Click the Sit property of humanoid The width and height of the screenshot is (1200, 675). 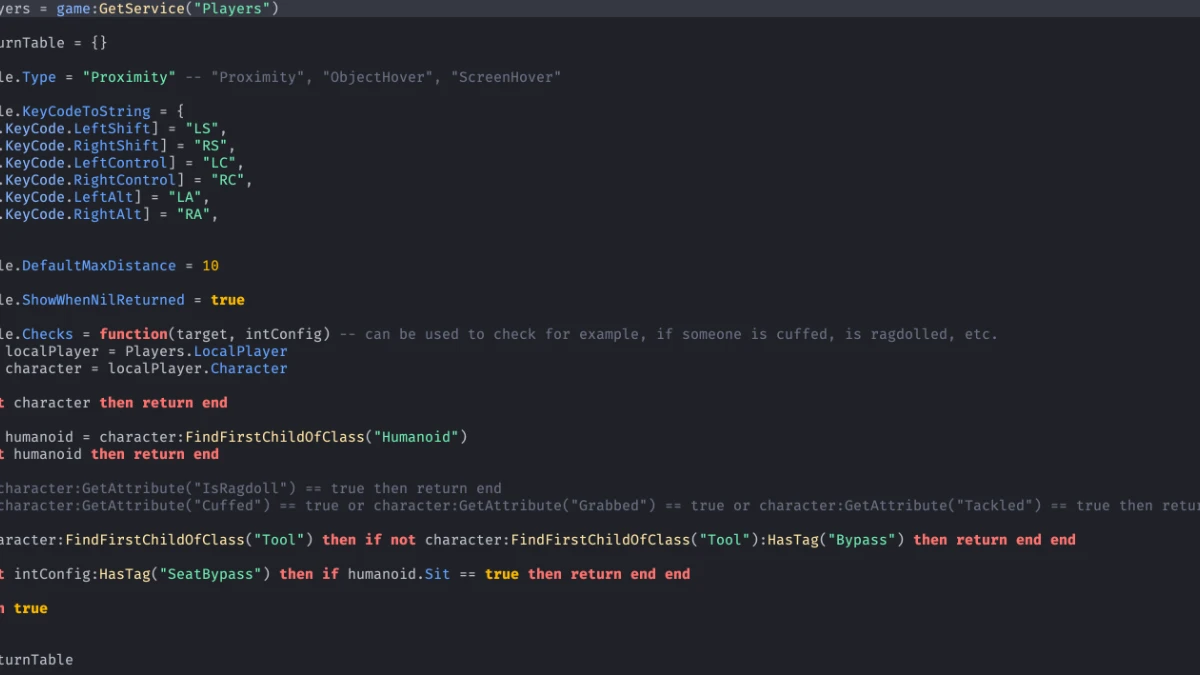(437, 574)
